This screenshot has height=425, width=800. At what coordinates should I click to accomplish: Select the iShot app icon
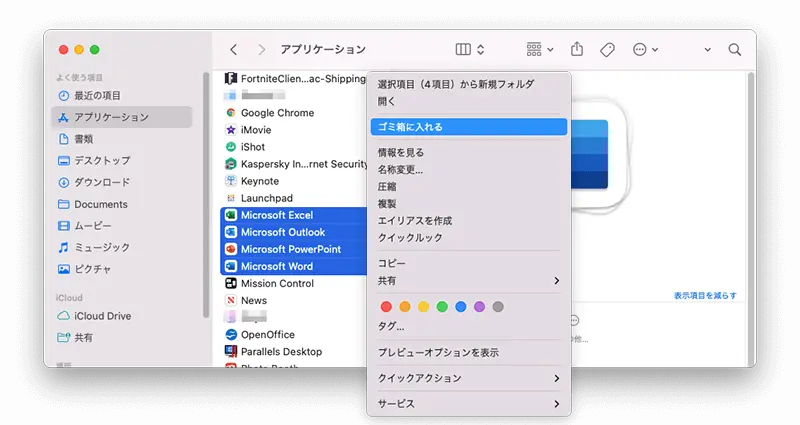(x=231, y=147)
